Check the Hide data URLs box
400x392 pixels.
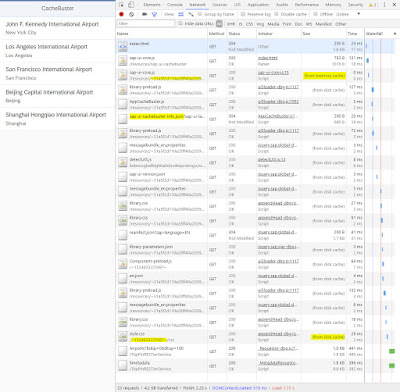click(x=180, y=24)
